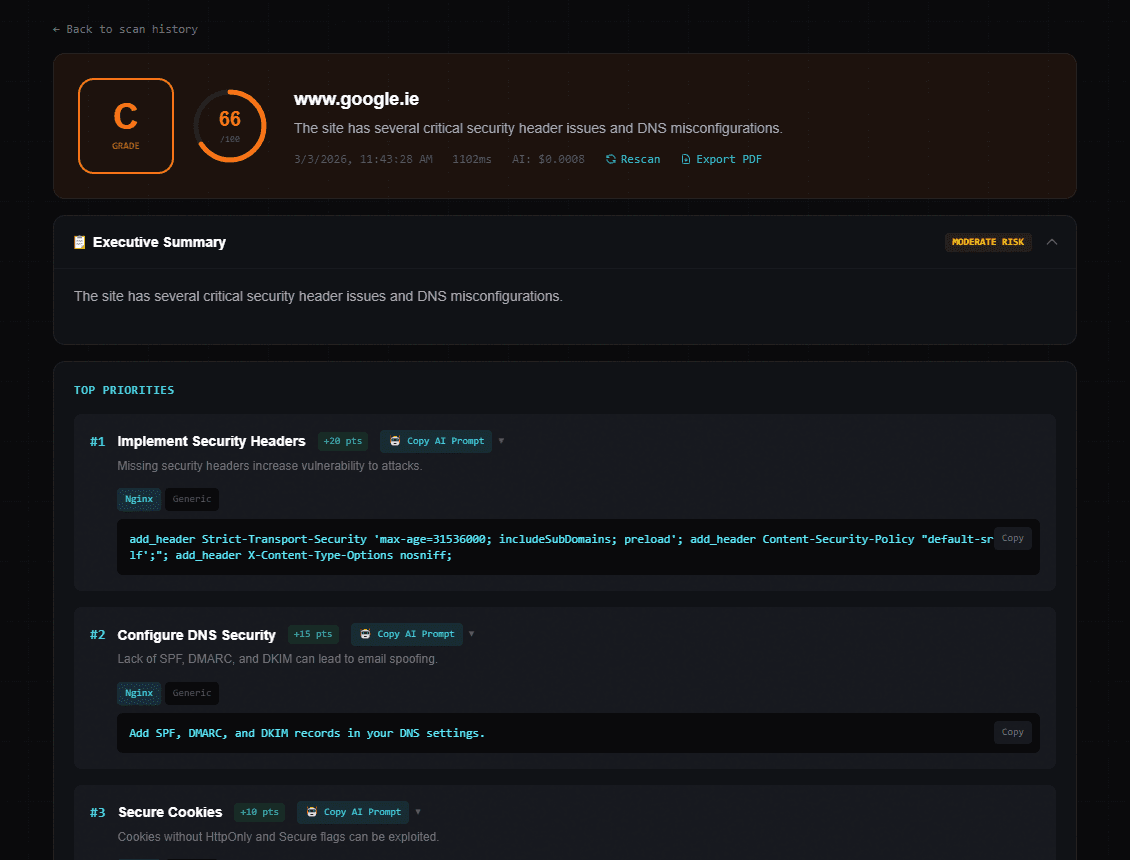Click the C grade badge
The width and height of the screenshot is (1130, 860).
pyautogui.click(x=125, y=126)
